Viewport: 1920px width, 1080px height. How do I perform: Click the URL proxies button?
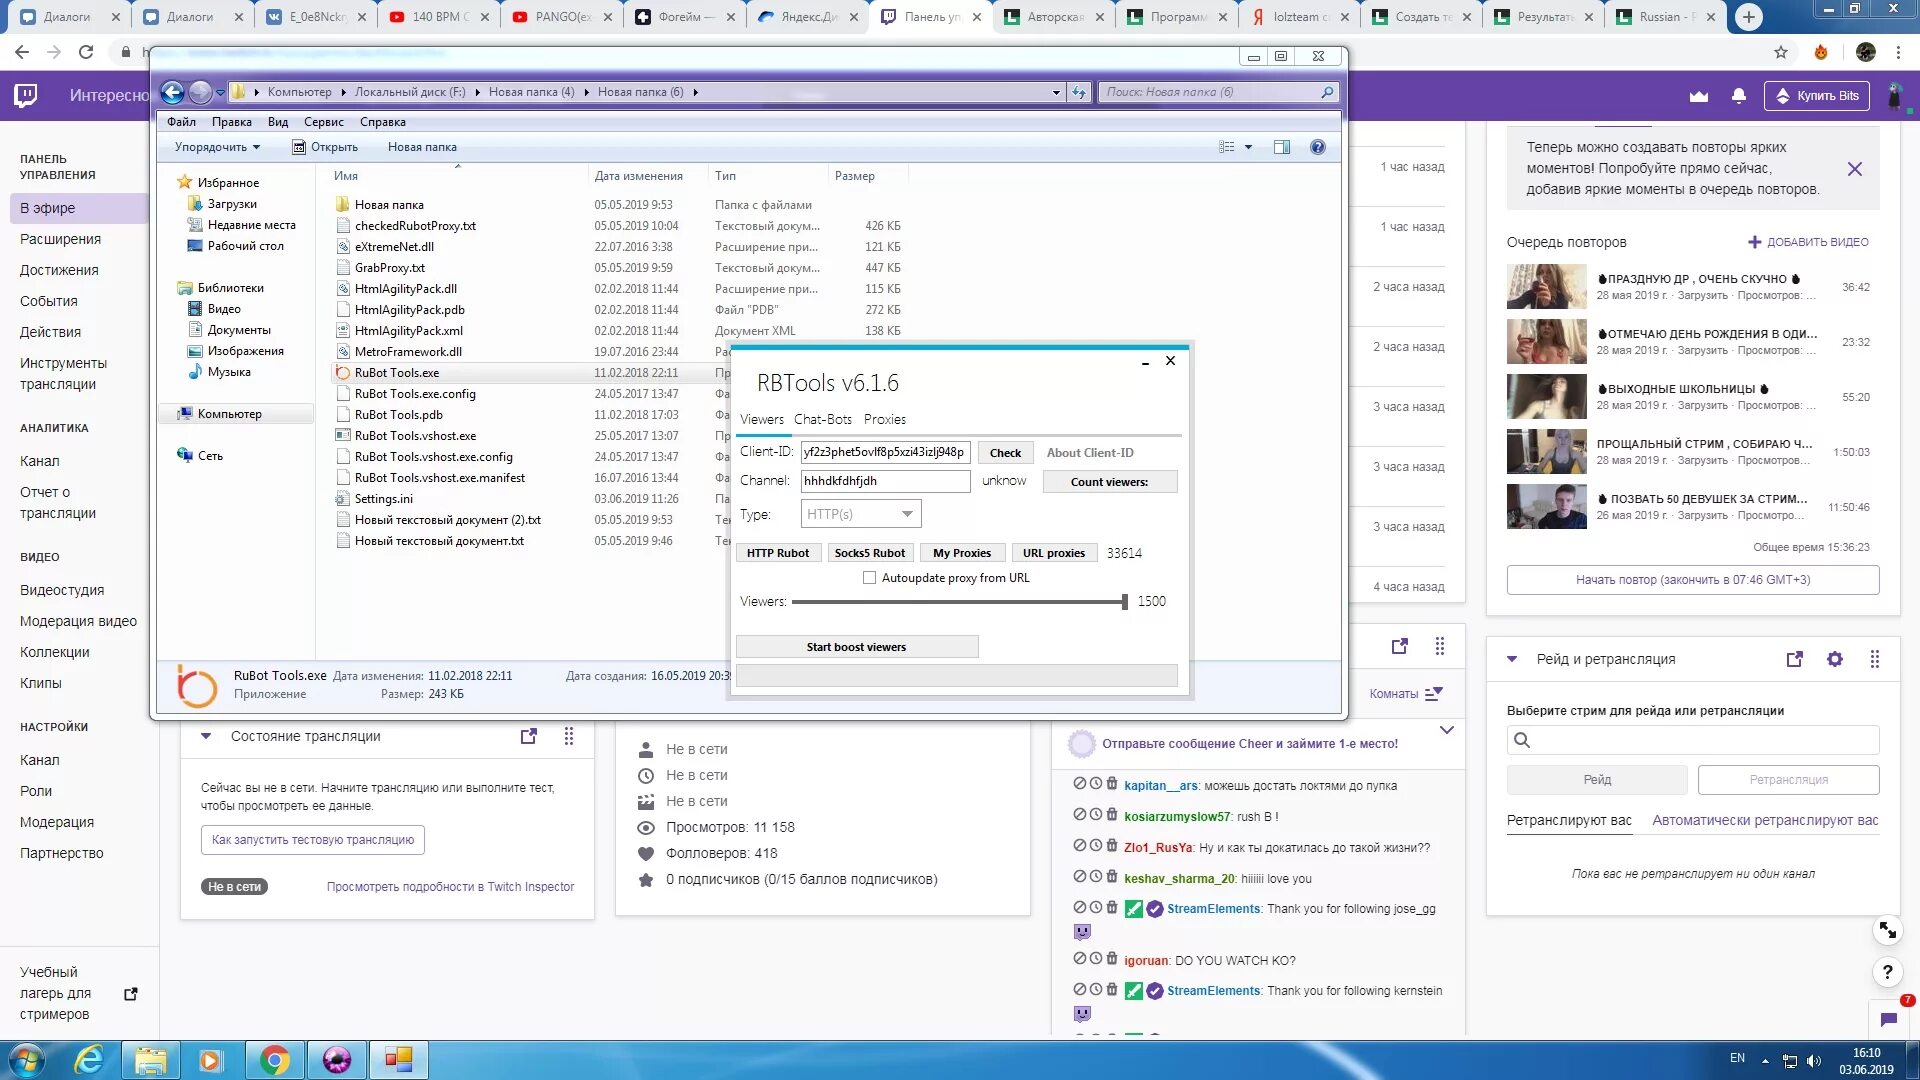coord(1053,553)
